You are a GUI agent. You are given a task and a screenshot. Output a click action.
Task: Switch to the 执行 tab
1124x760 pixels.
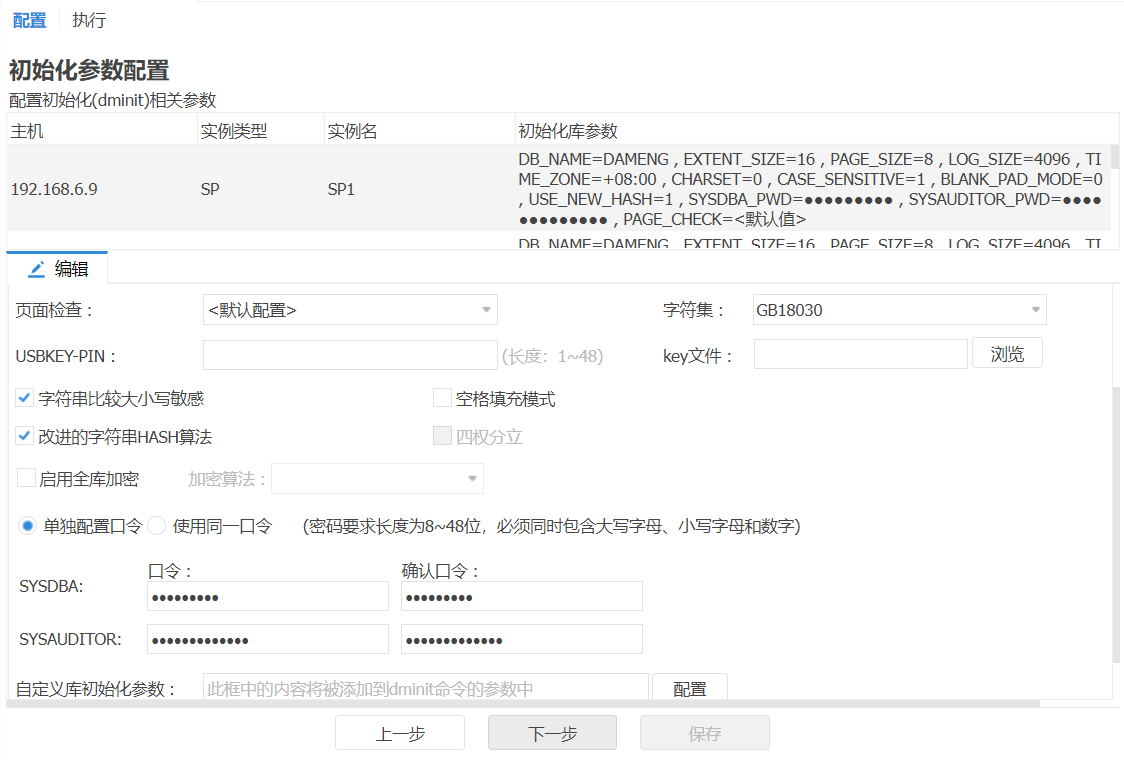(89, 20)
